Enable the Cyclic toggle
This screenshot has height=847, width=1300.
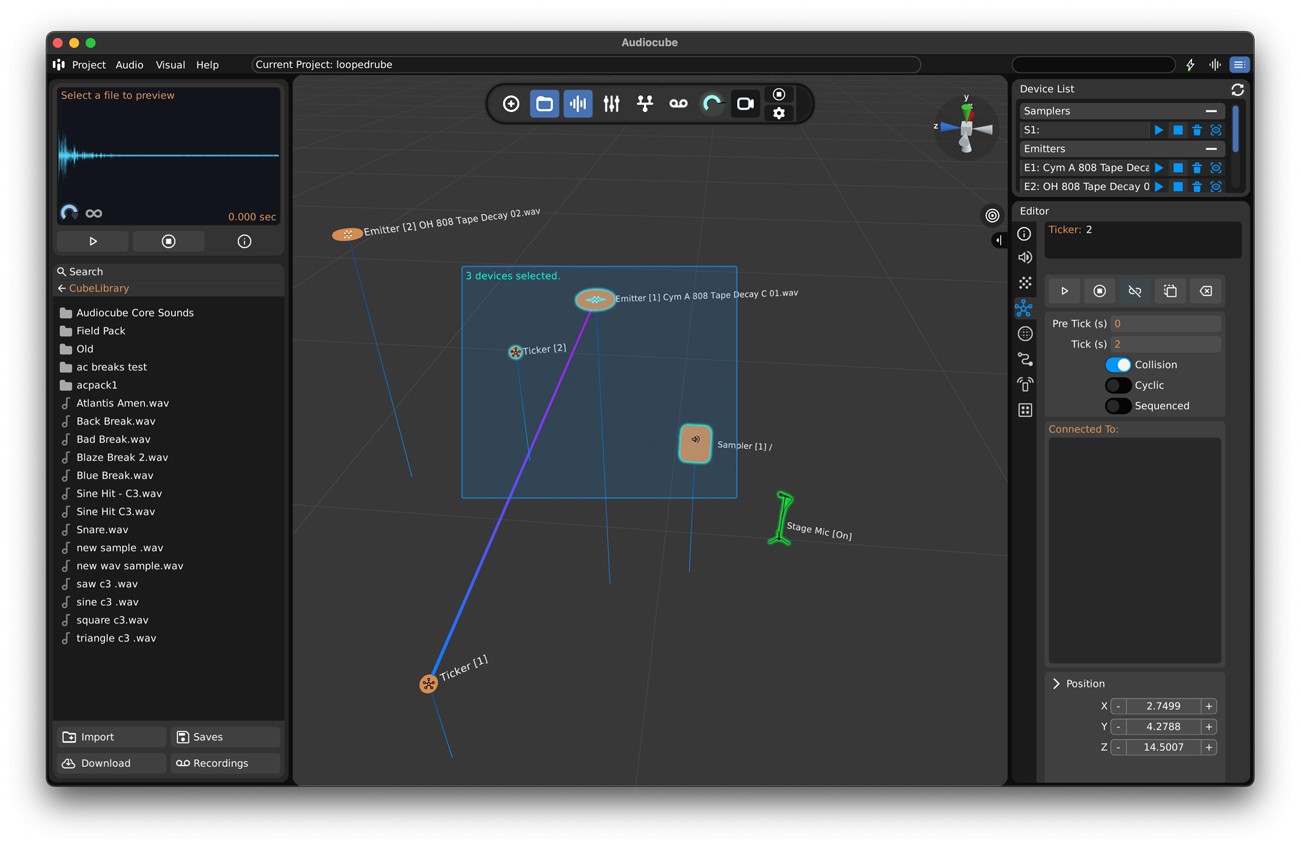coord(1118,385)
